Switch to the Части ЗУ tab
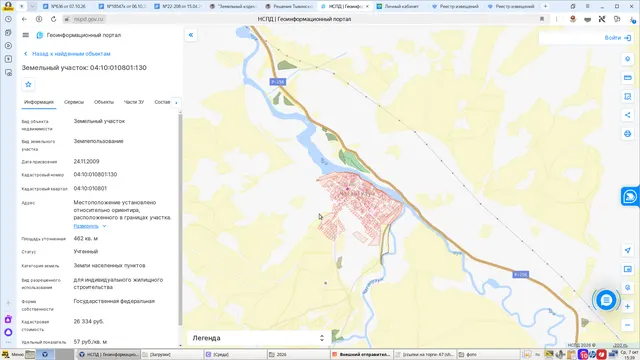This screenshot has width=640, height=360. pos(134,102)
